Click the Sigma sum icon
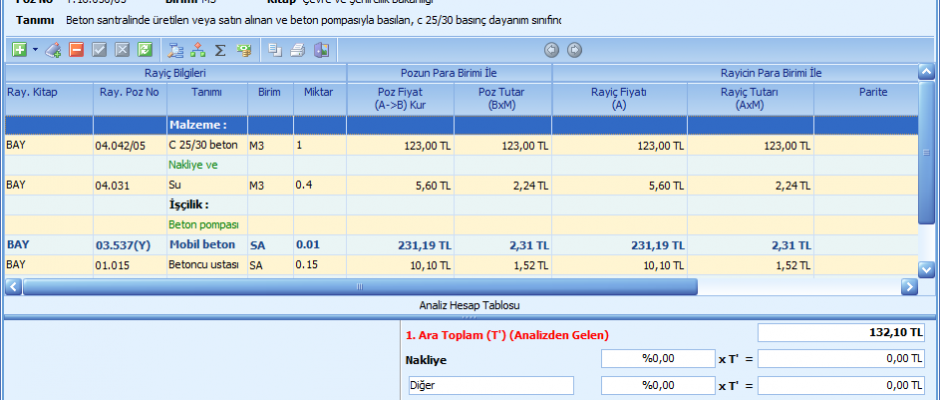 [x=220, y=49]
